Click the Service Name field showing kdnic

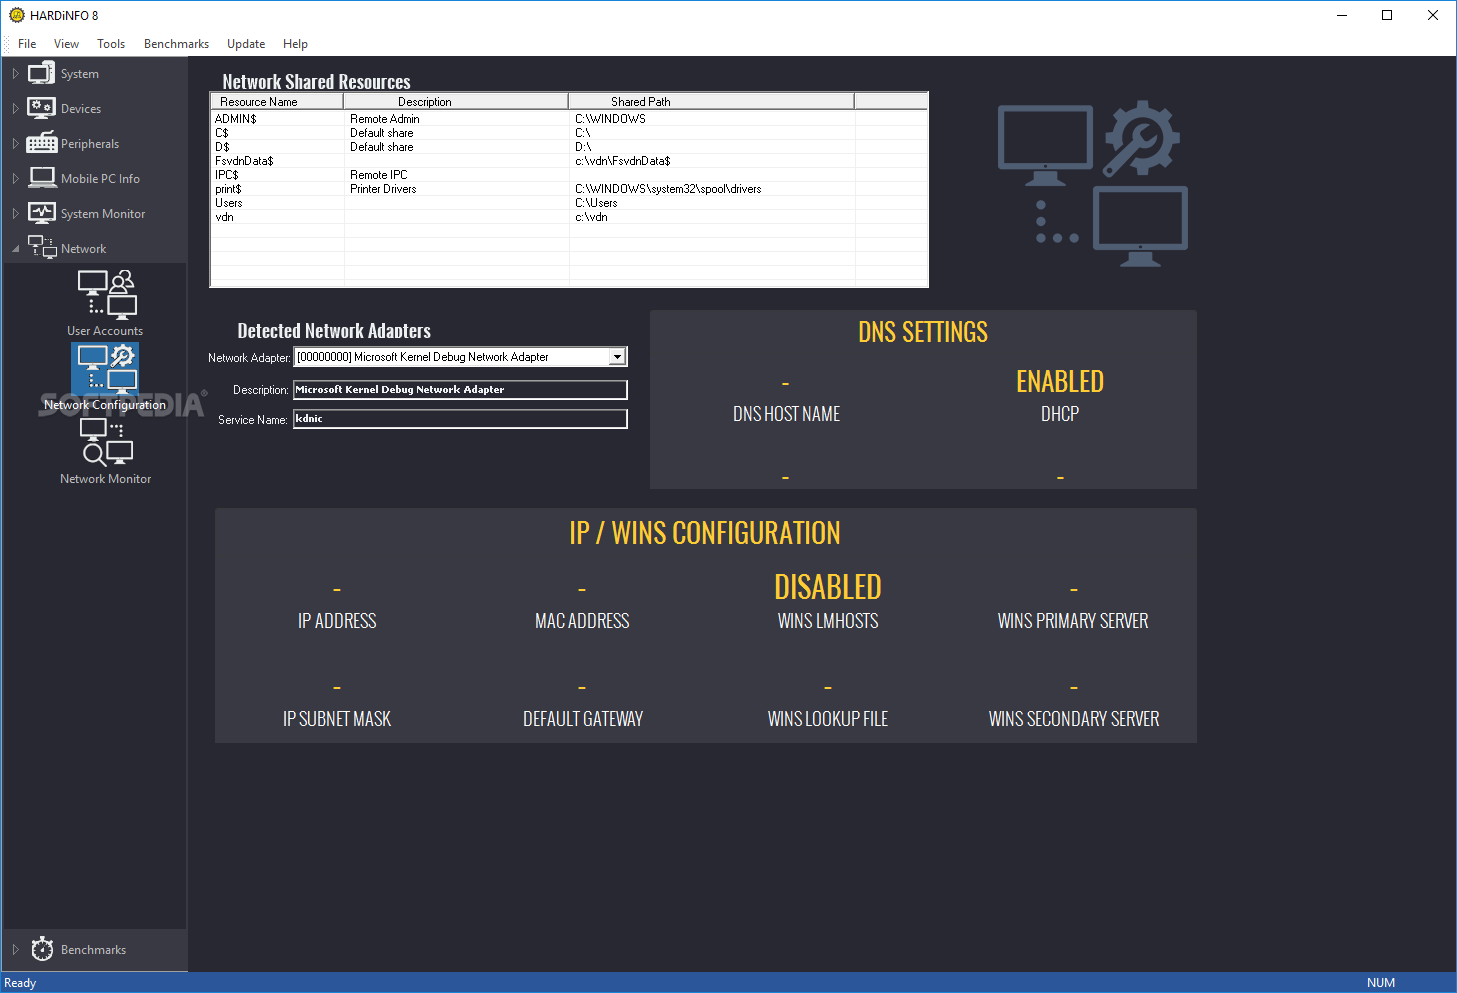(460, 419)
